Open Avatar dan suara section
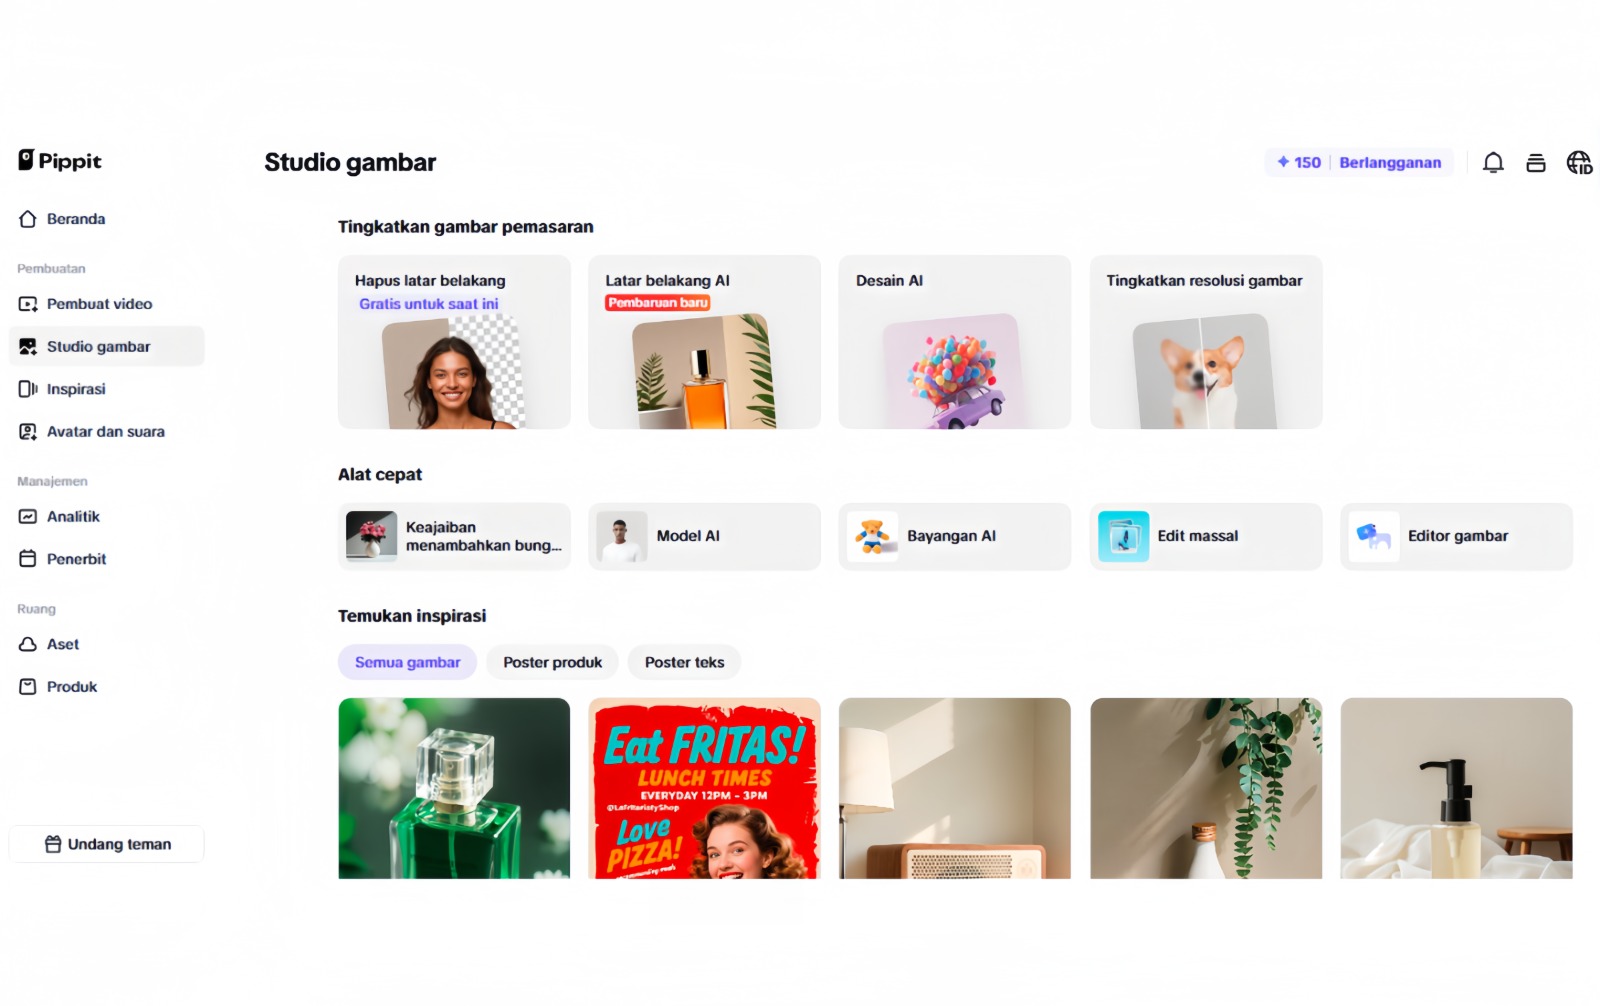Viewport: 1600px width, 1006px height. tap(106, 432)
